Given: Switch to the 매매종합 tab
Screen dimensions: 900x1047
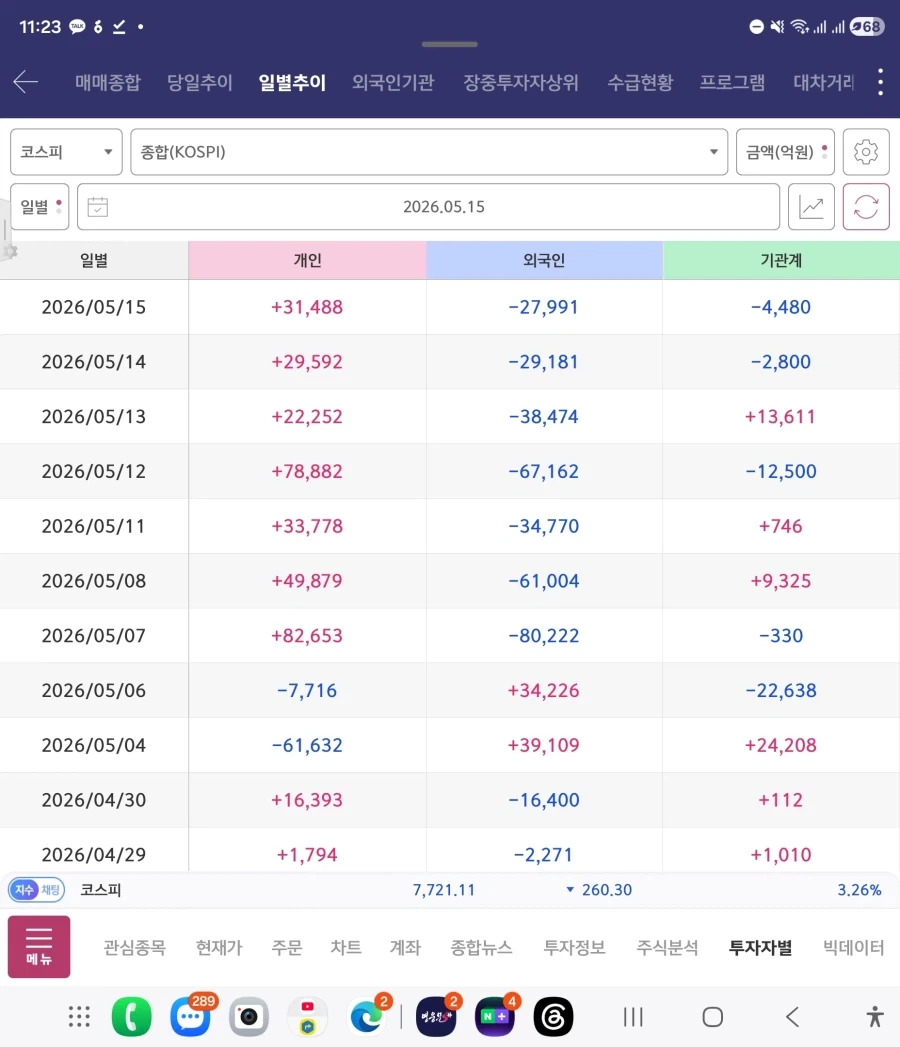Looking at the screenshot, I should coord(107,82).
